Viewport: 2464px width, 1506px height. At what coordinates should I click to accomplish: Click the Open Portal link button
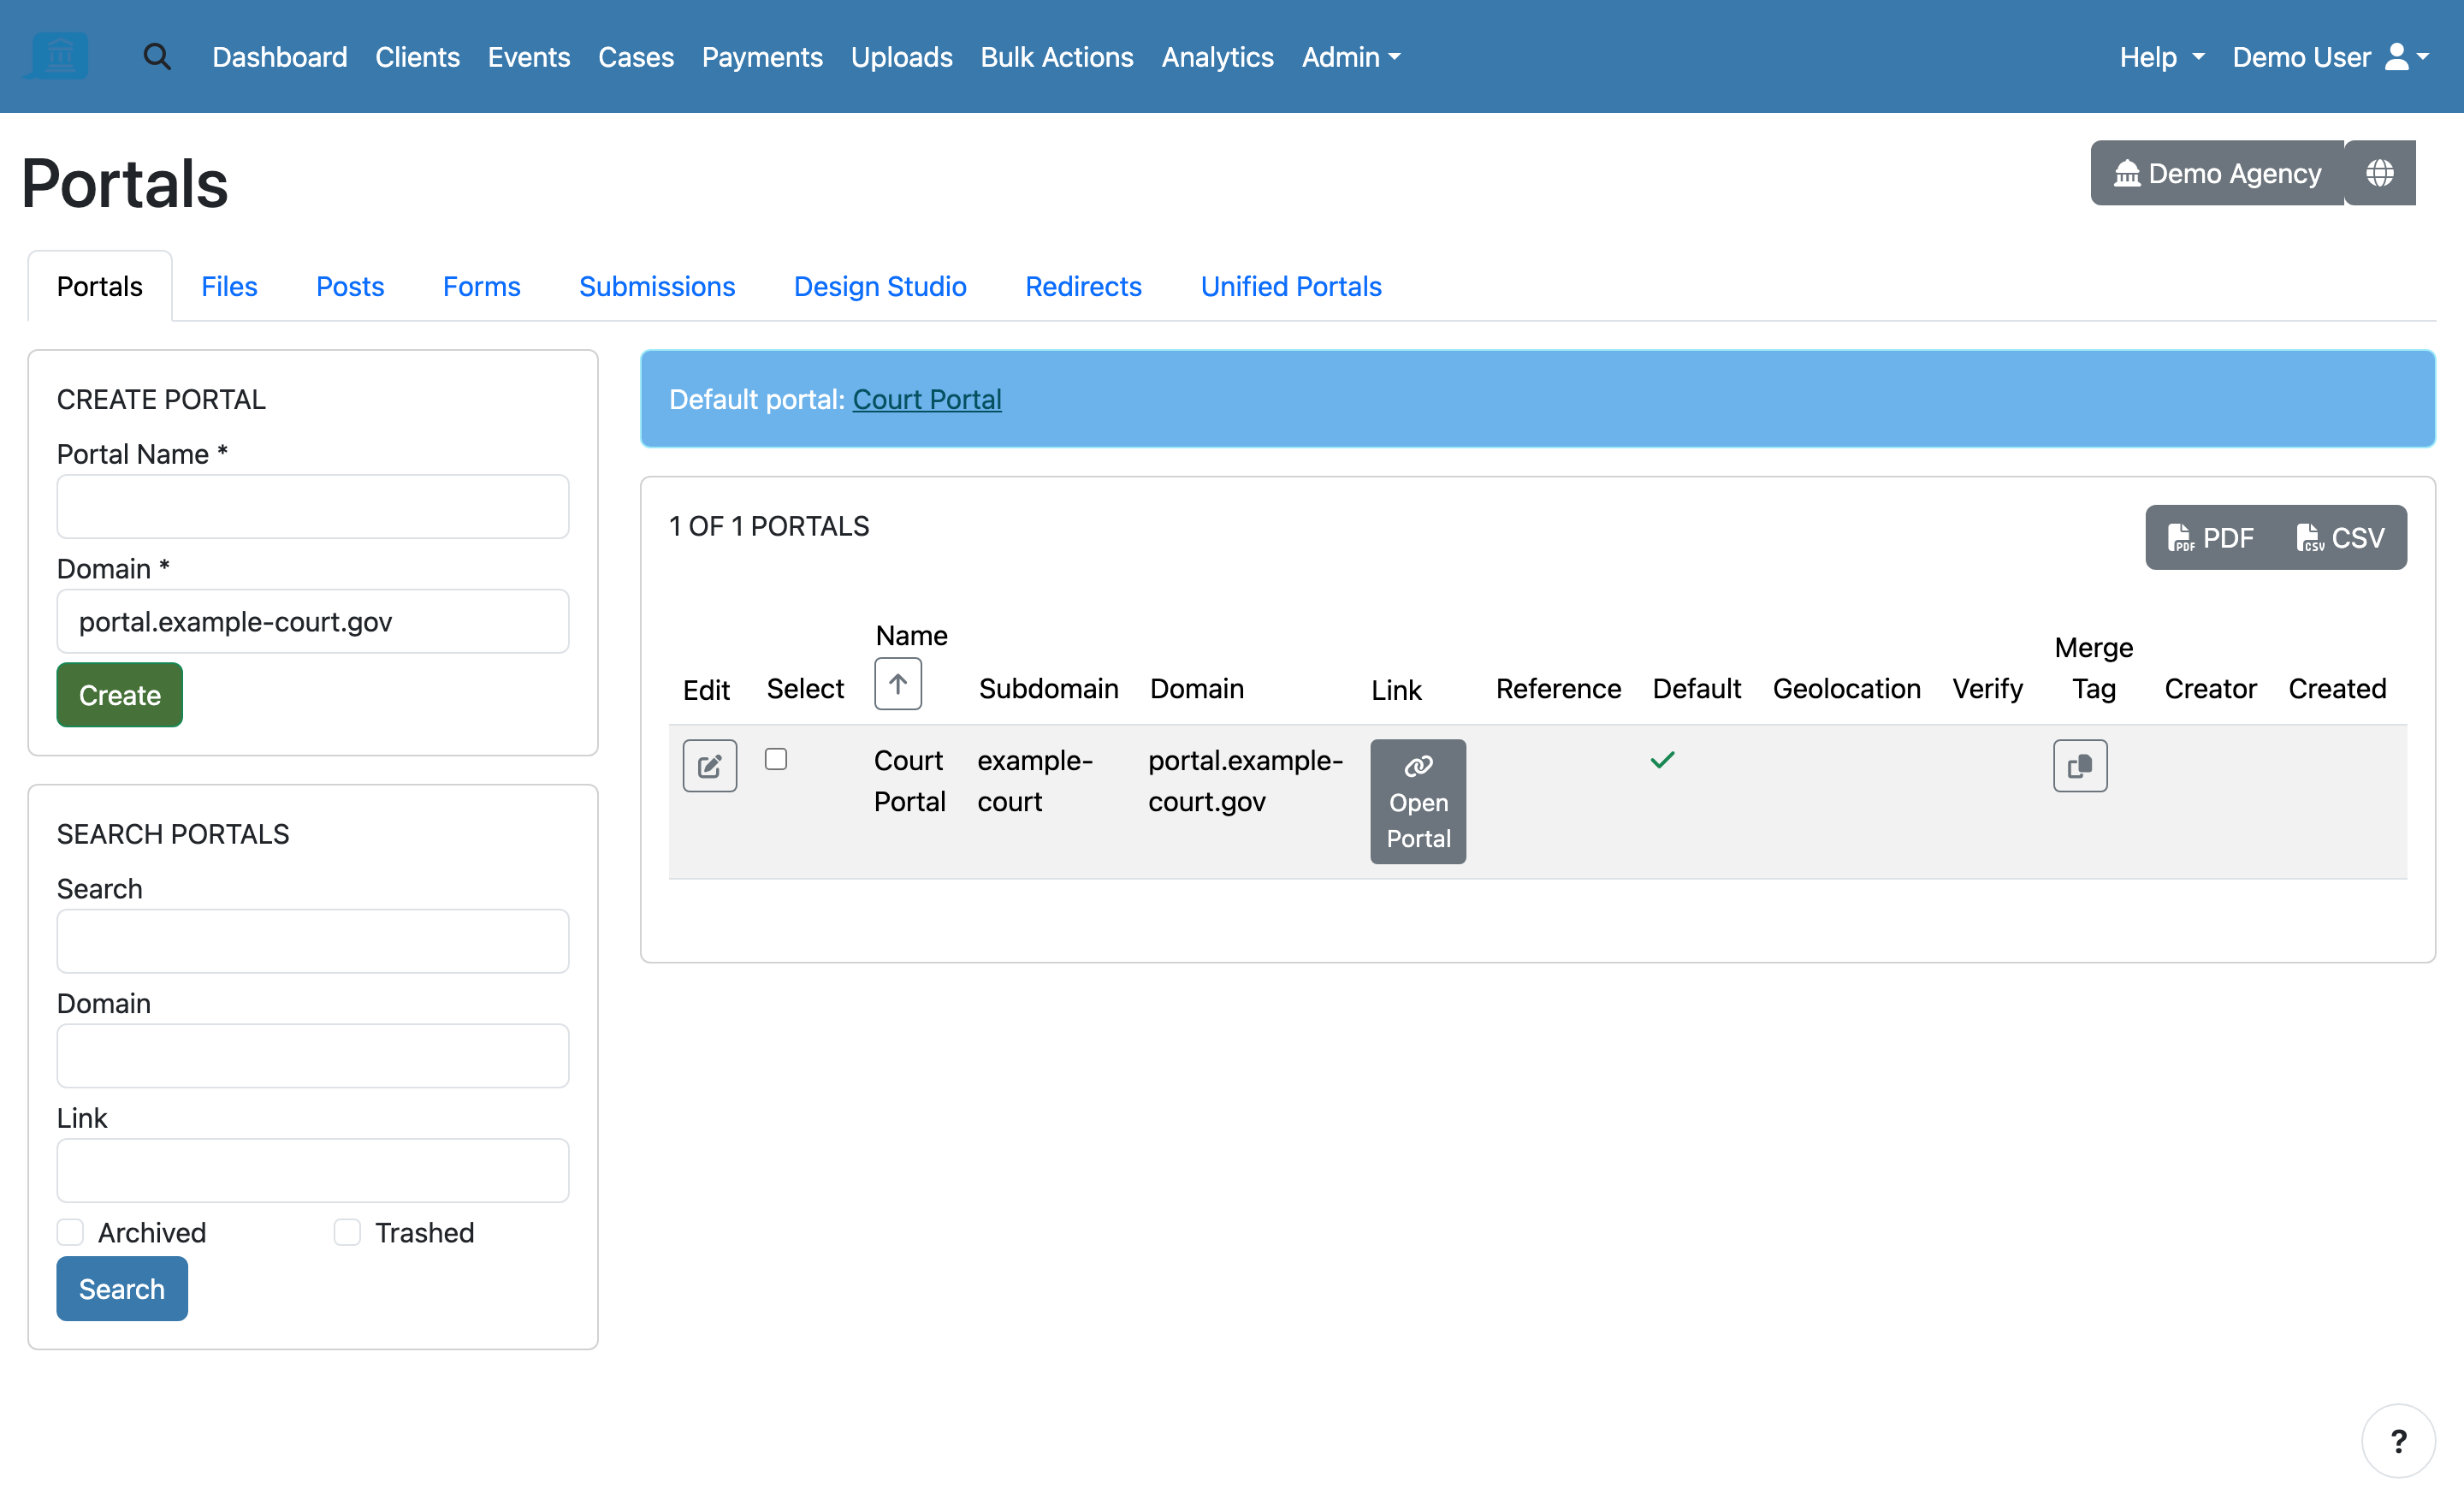(x=1418, y=801)
